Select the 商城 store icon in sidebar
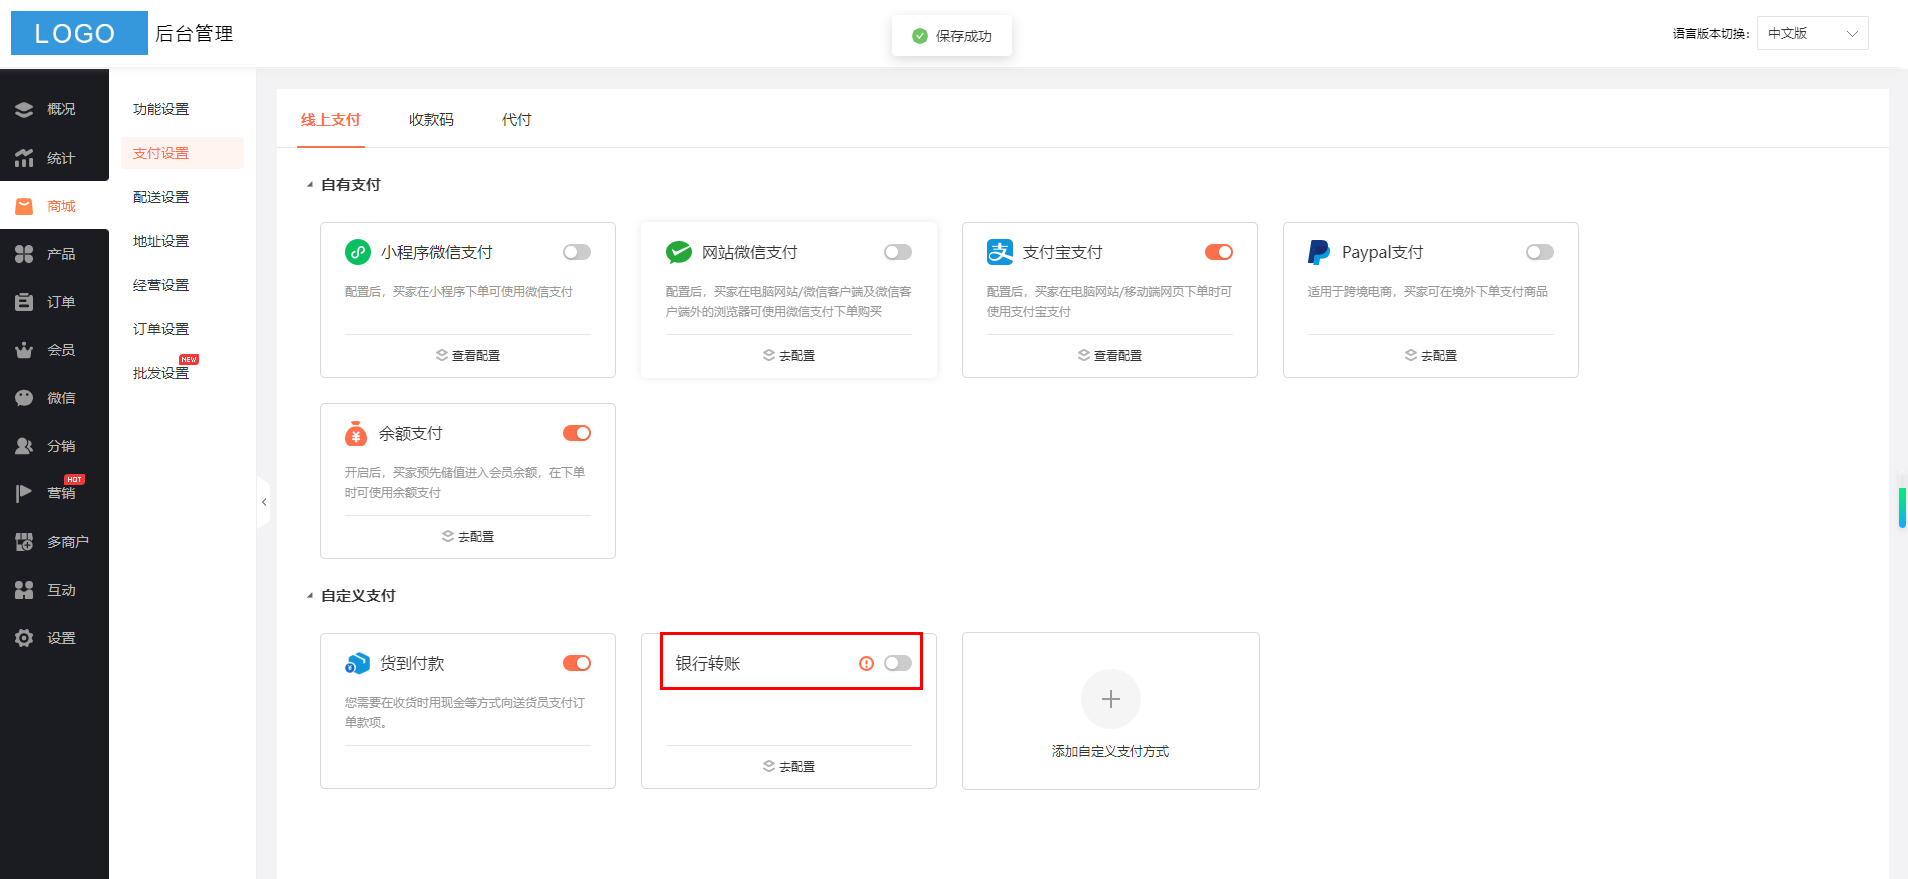Viewport: 1908px width, 879px height. click(x=24, y=206)
